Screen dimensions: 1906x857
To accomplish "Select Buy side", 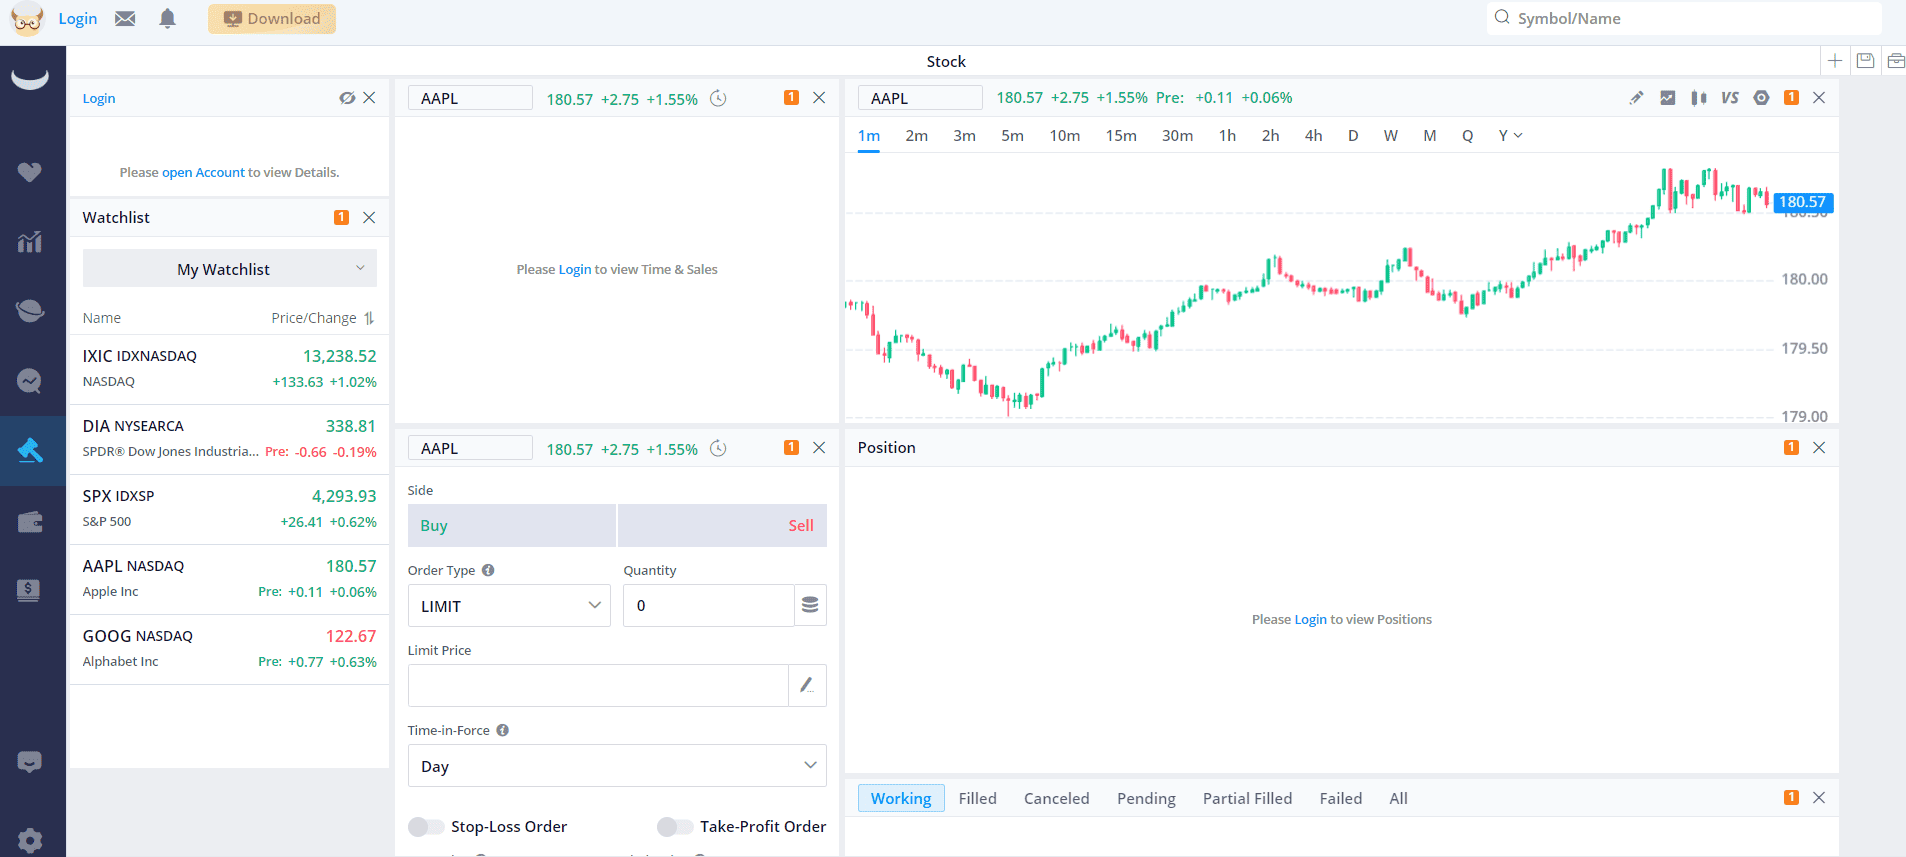I will point(512,526).
